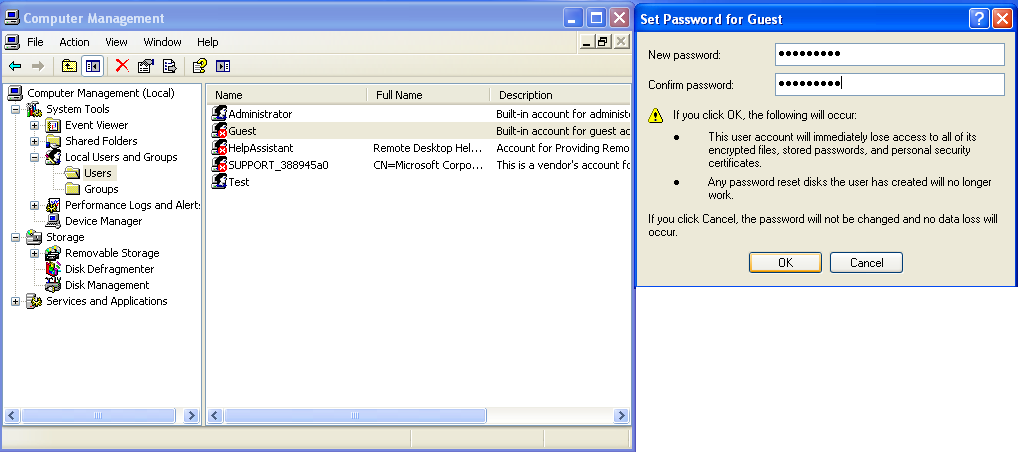Click the Back arrow toolbar icon
Image resolution: width=1018 pixels, height=453 pixels.
click(x=15, y=66)
